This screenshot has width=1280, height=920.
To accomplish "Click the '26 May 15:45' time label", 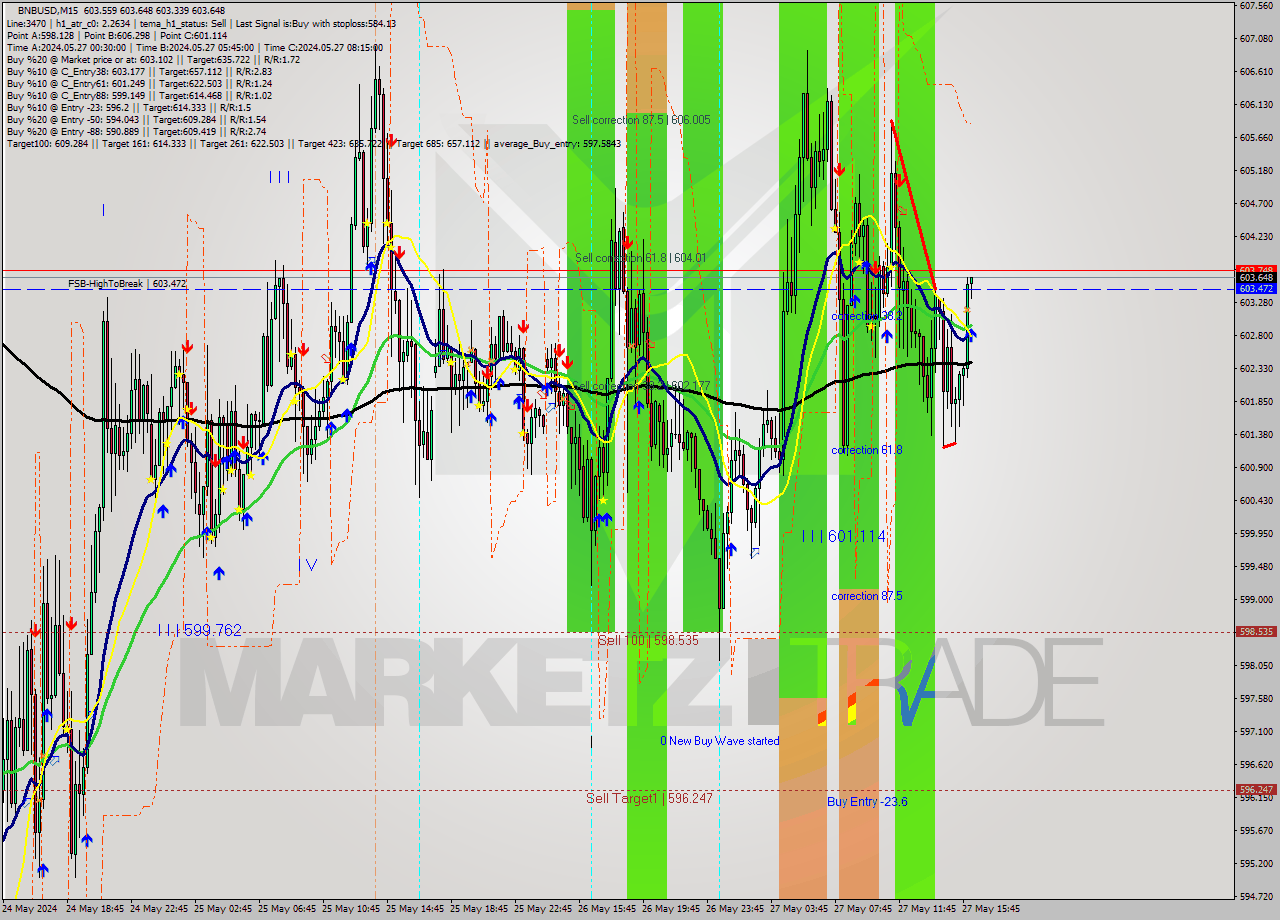I will pos(607,909).
